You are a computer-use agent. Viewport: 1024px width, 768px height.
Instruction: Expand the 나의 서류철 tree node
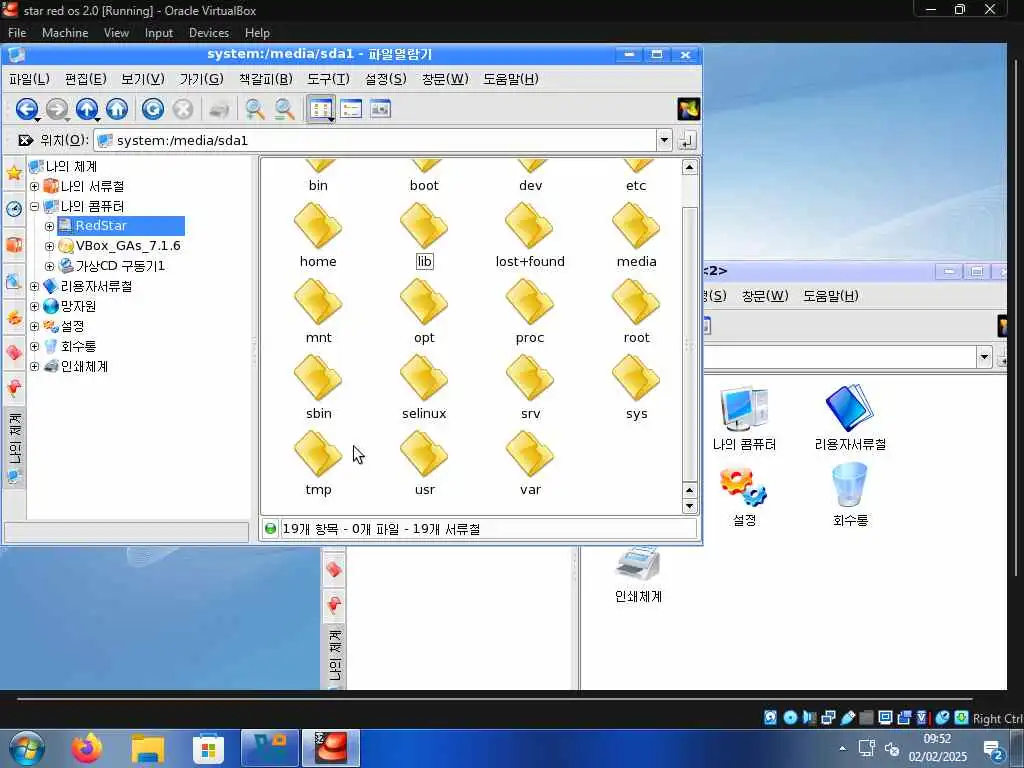[x=35, y=187]
